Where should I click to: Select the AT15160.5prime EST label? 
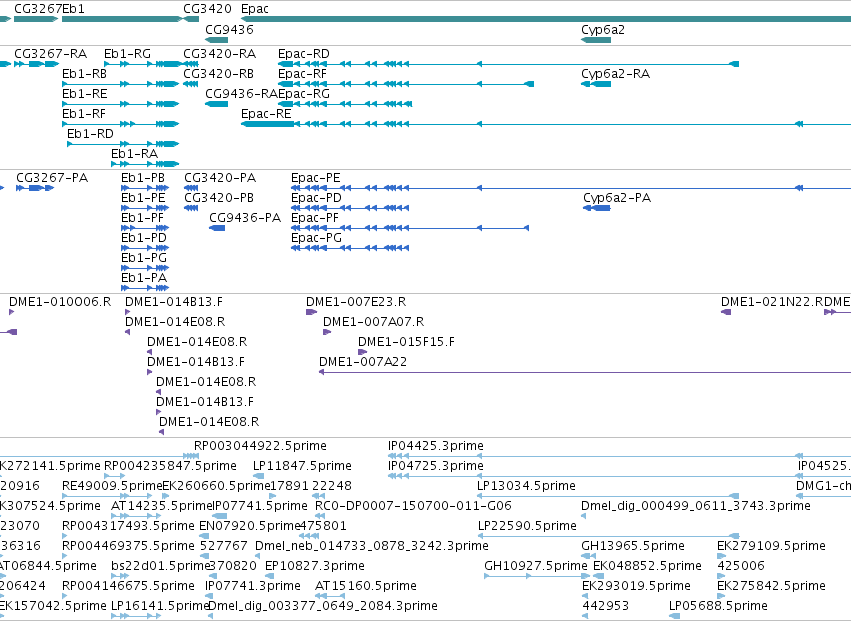pos(366,586)
